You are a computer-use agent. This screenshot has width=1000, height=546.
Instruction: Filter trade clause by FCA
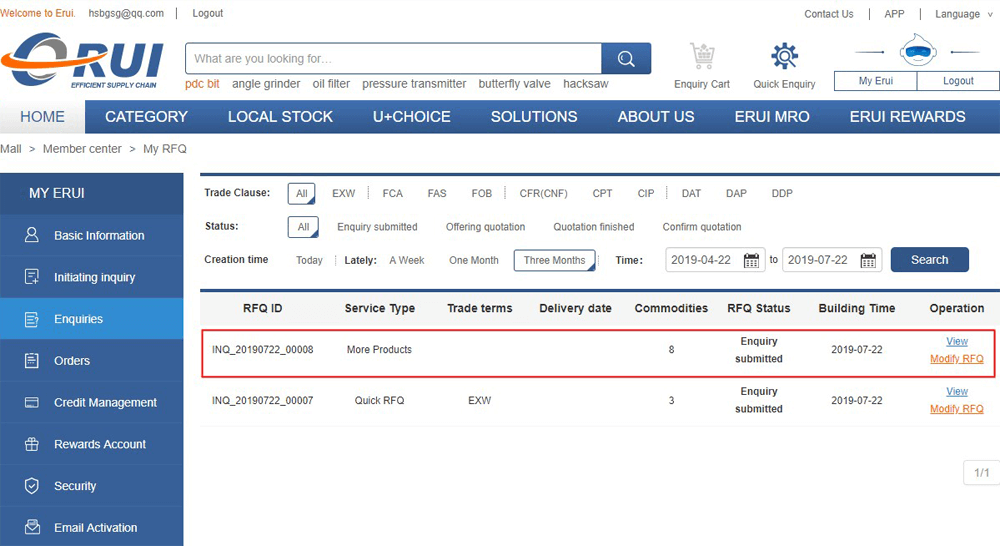pyautogui.click(x=392, y=193)
